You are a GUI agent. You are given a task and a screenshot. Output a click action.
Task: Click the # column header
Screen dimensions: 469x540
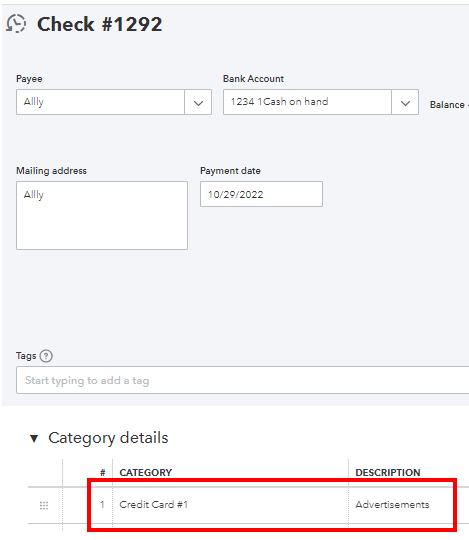coord(103,473)
